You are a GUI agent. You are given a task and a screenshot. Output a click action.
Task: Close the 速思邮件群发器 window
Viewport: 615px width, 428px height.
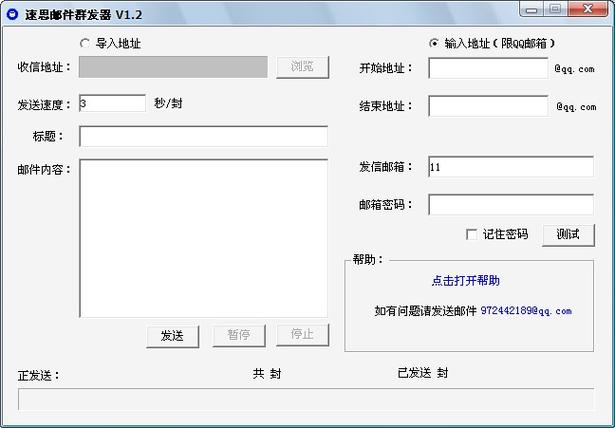pyautogui.click(x=588, y=9)
